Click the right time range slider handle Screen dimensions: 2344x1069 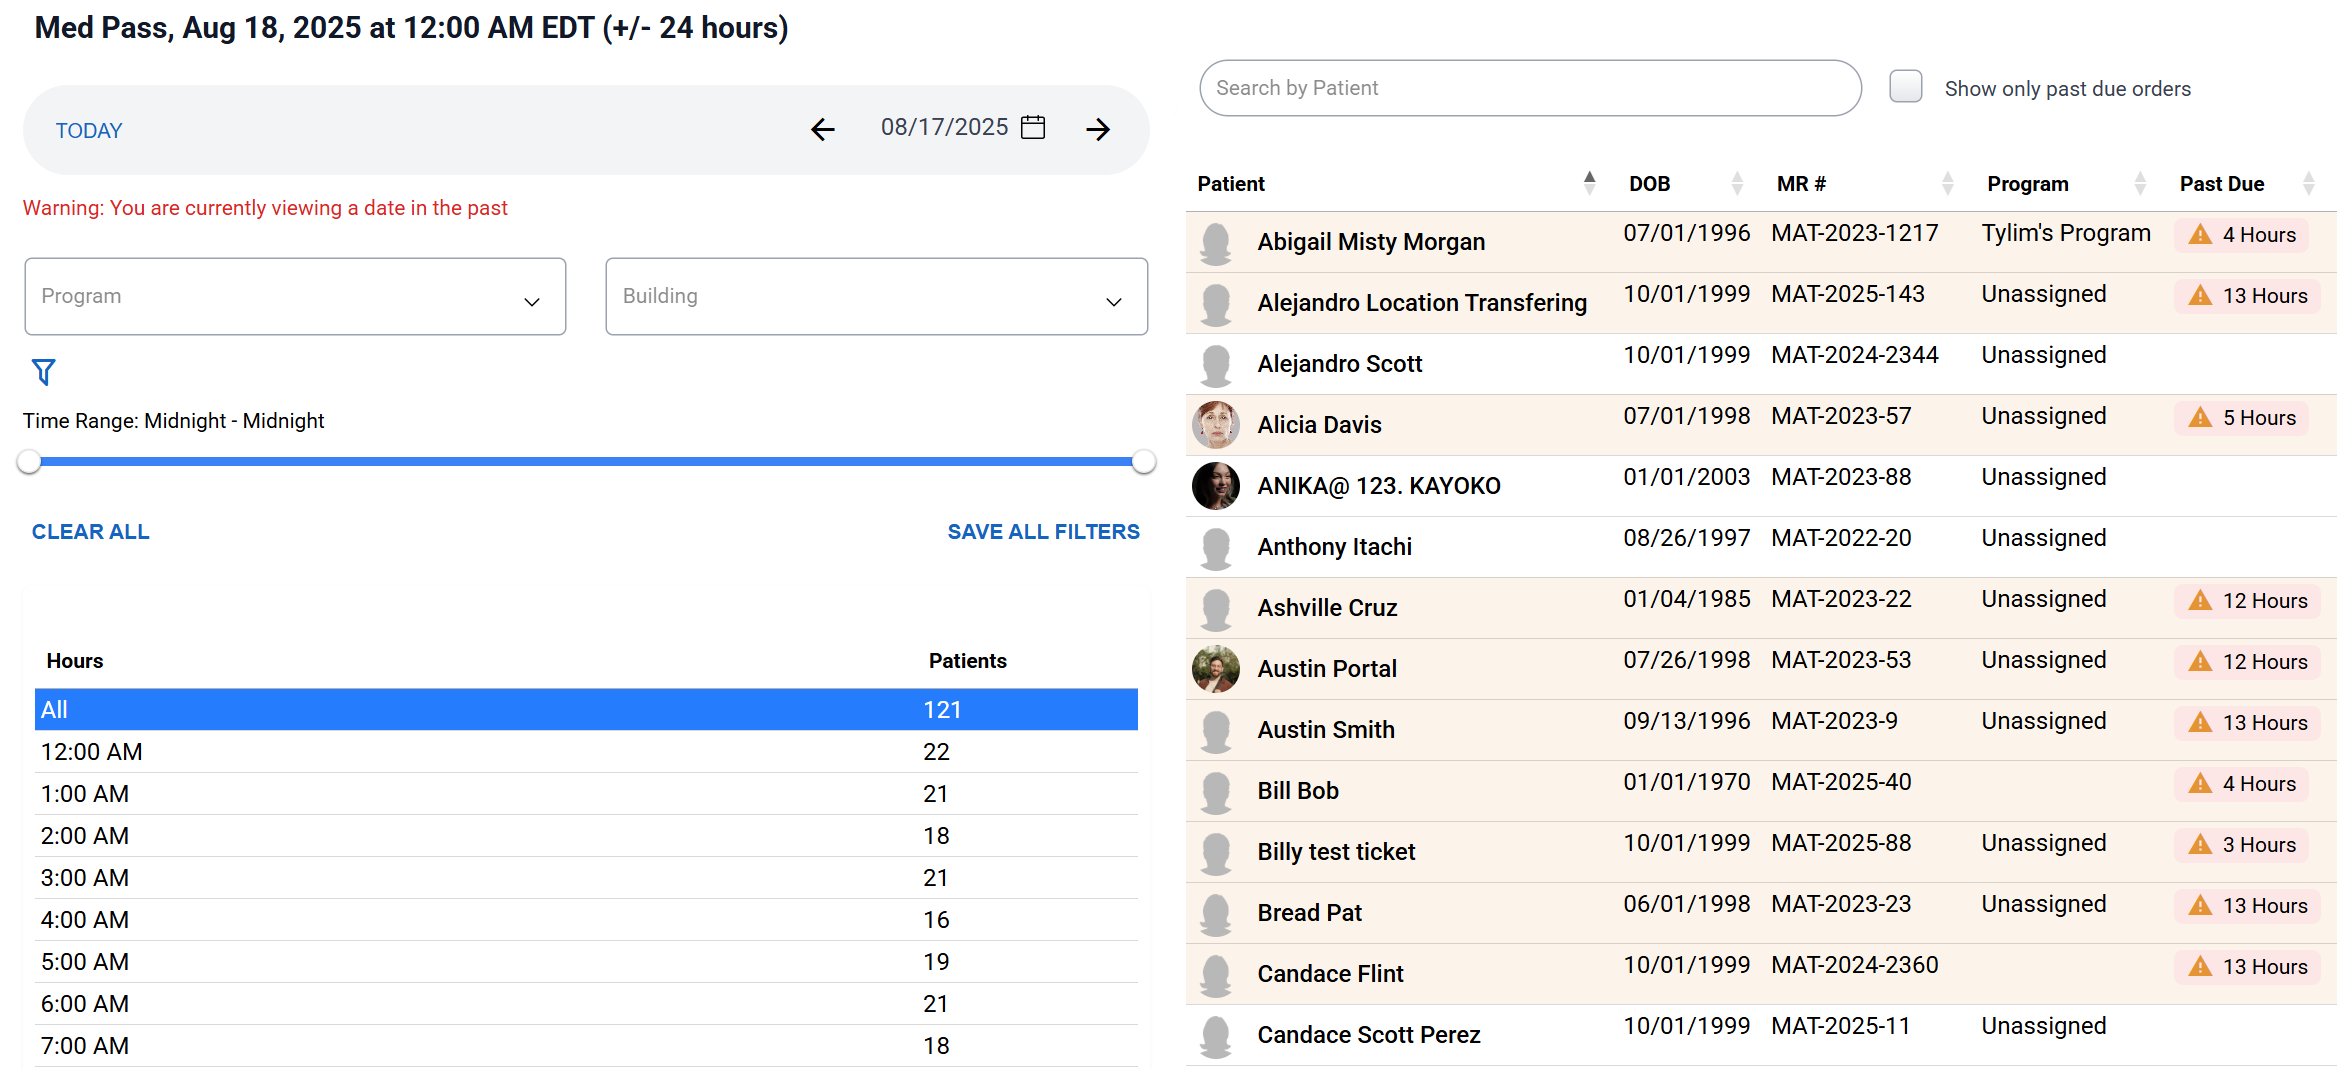pyautogui.click(x=1144, y=461)
